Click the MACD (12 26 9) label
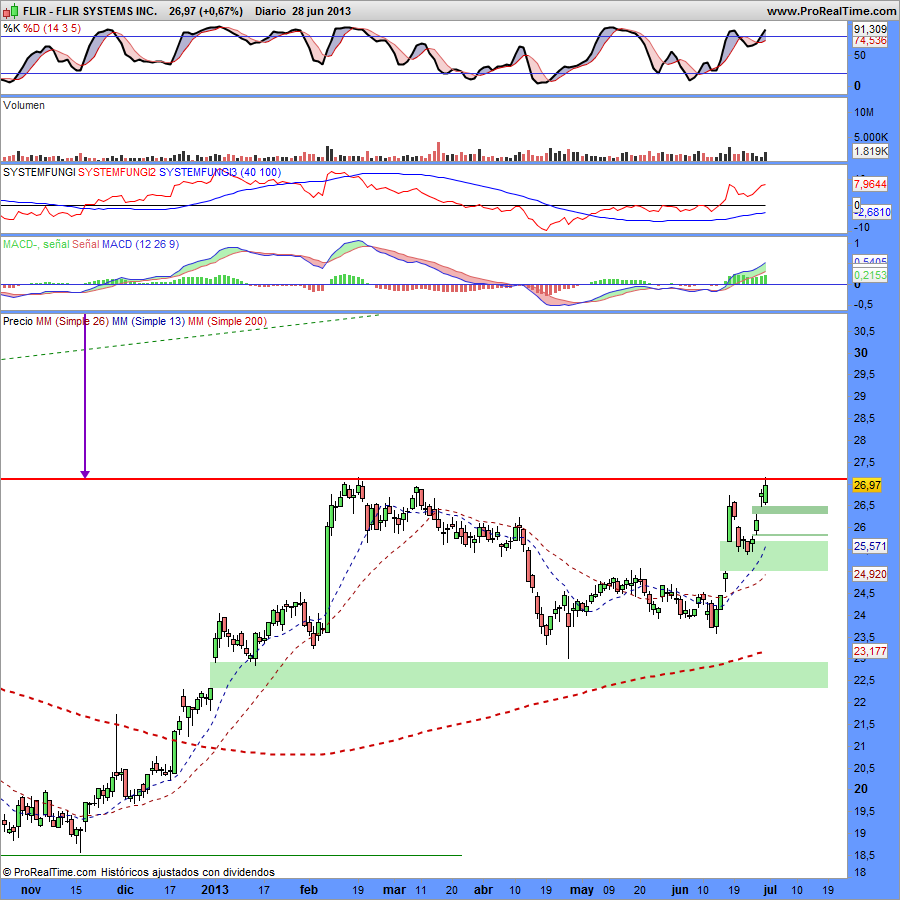This screenshot has width=900, height=900. pos(141,244)
